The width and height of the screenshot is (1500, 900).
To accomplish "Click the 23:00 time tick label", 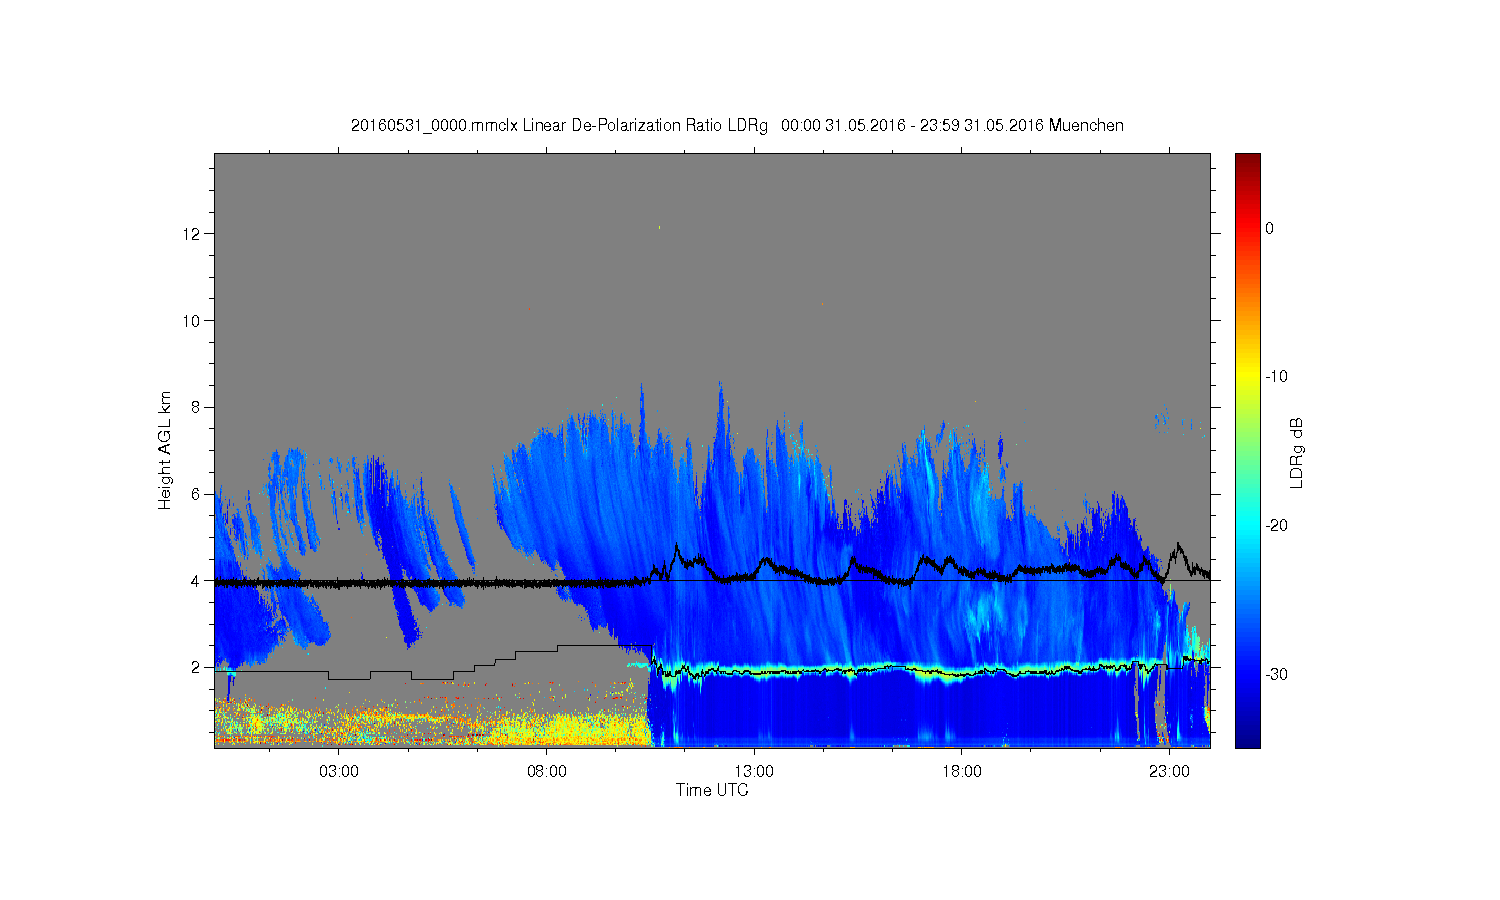I will click(1169, 772).
